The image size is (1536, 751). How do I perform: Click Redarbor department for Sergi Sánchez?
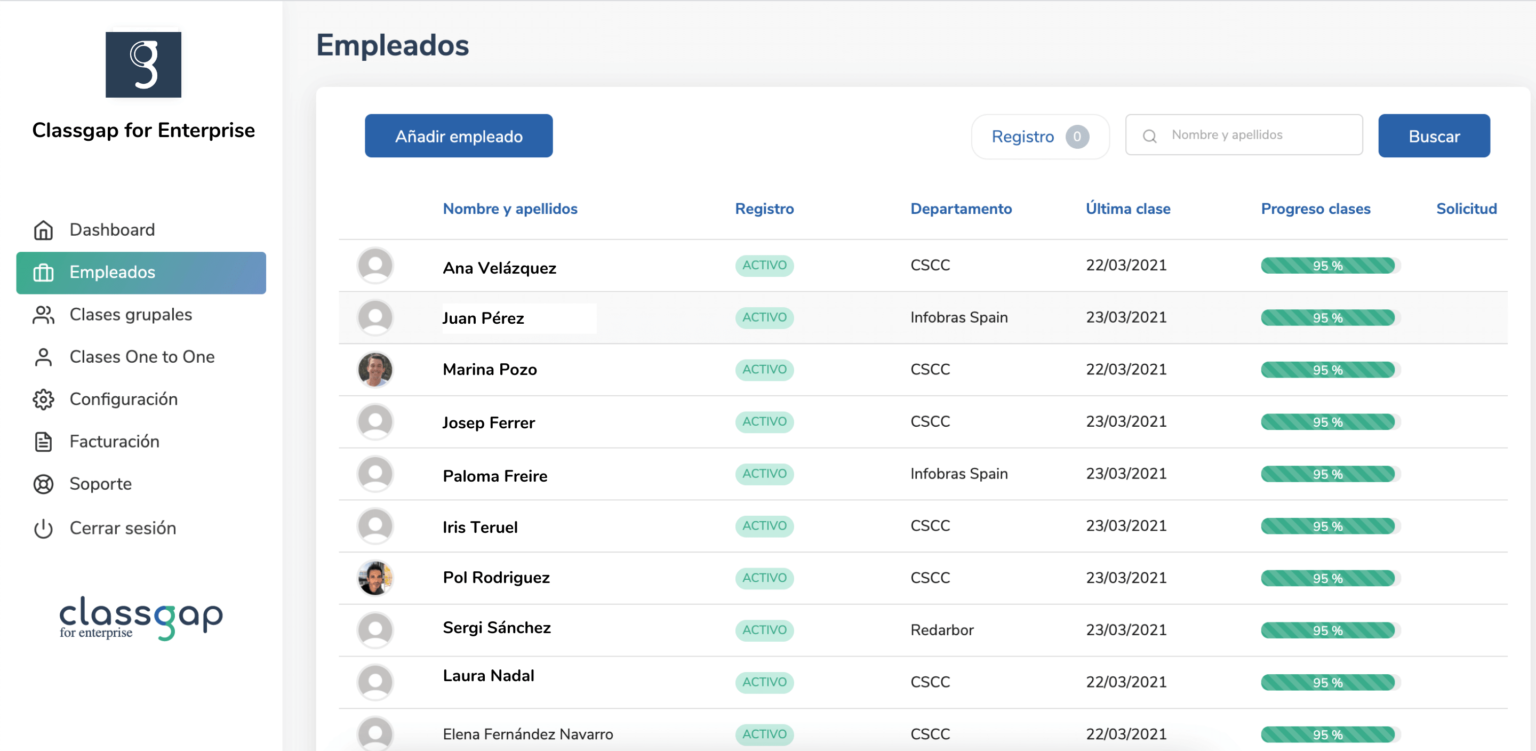coord(942,630)
